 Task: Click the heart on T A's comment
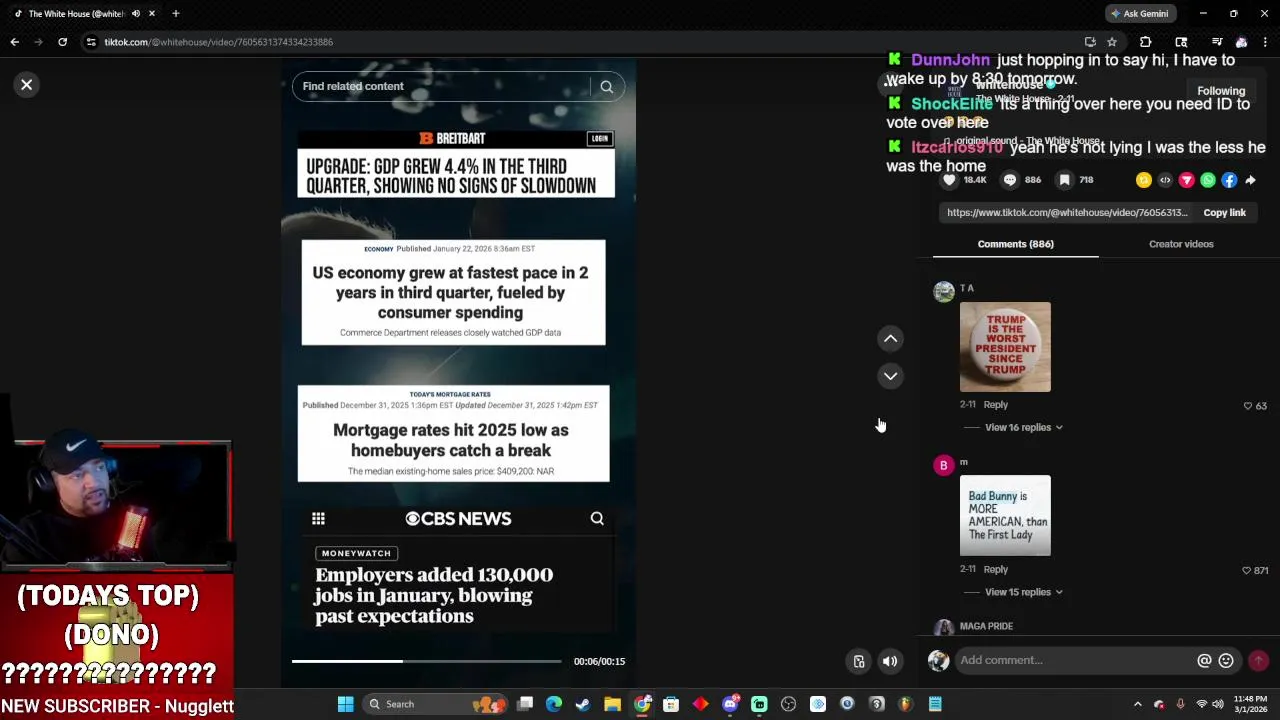[x=1248, y=406]
